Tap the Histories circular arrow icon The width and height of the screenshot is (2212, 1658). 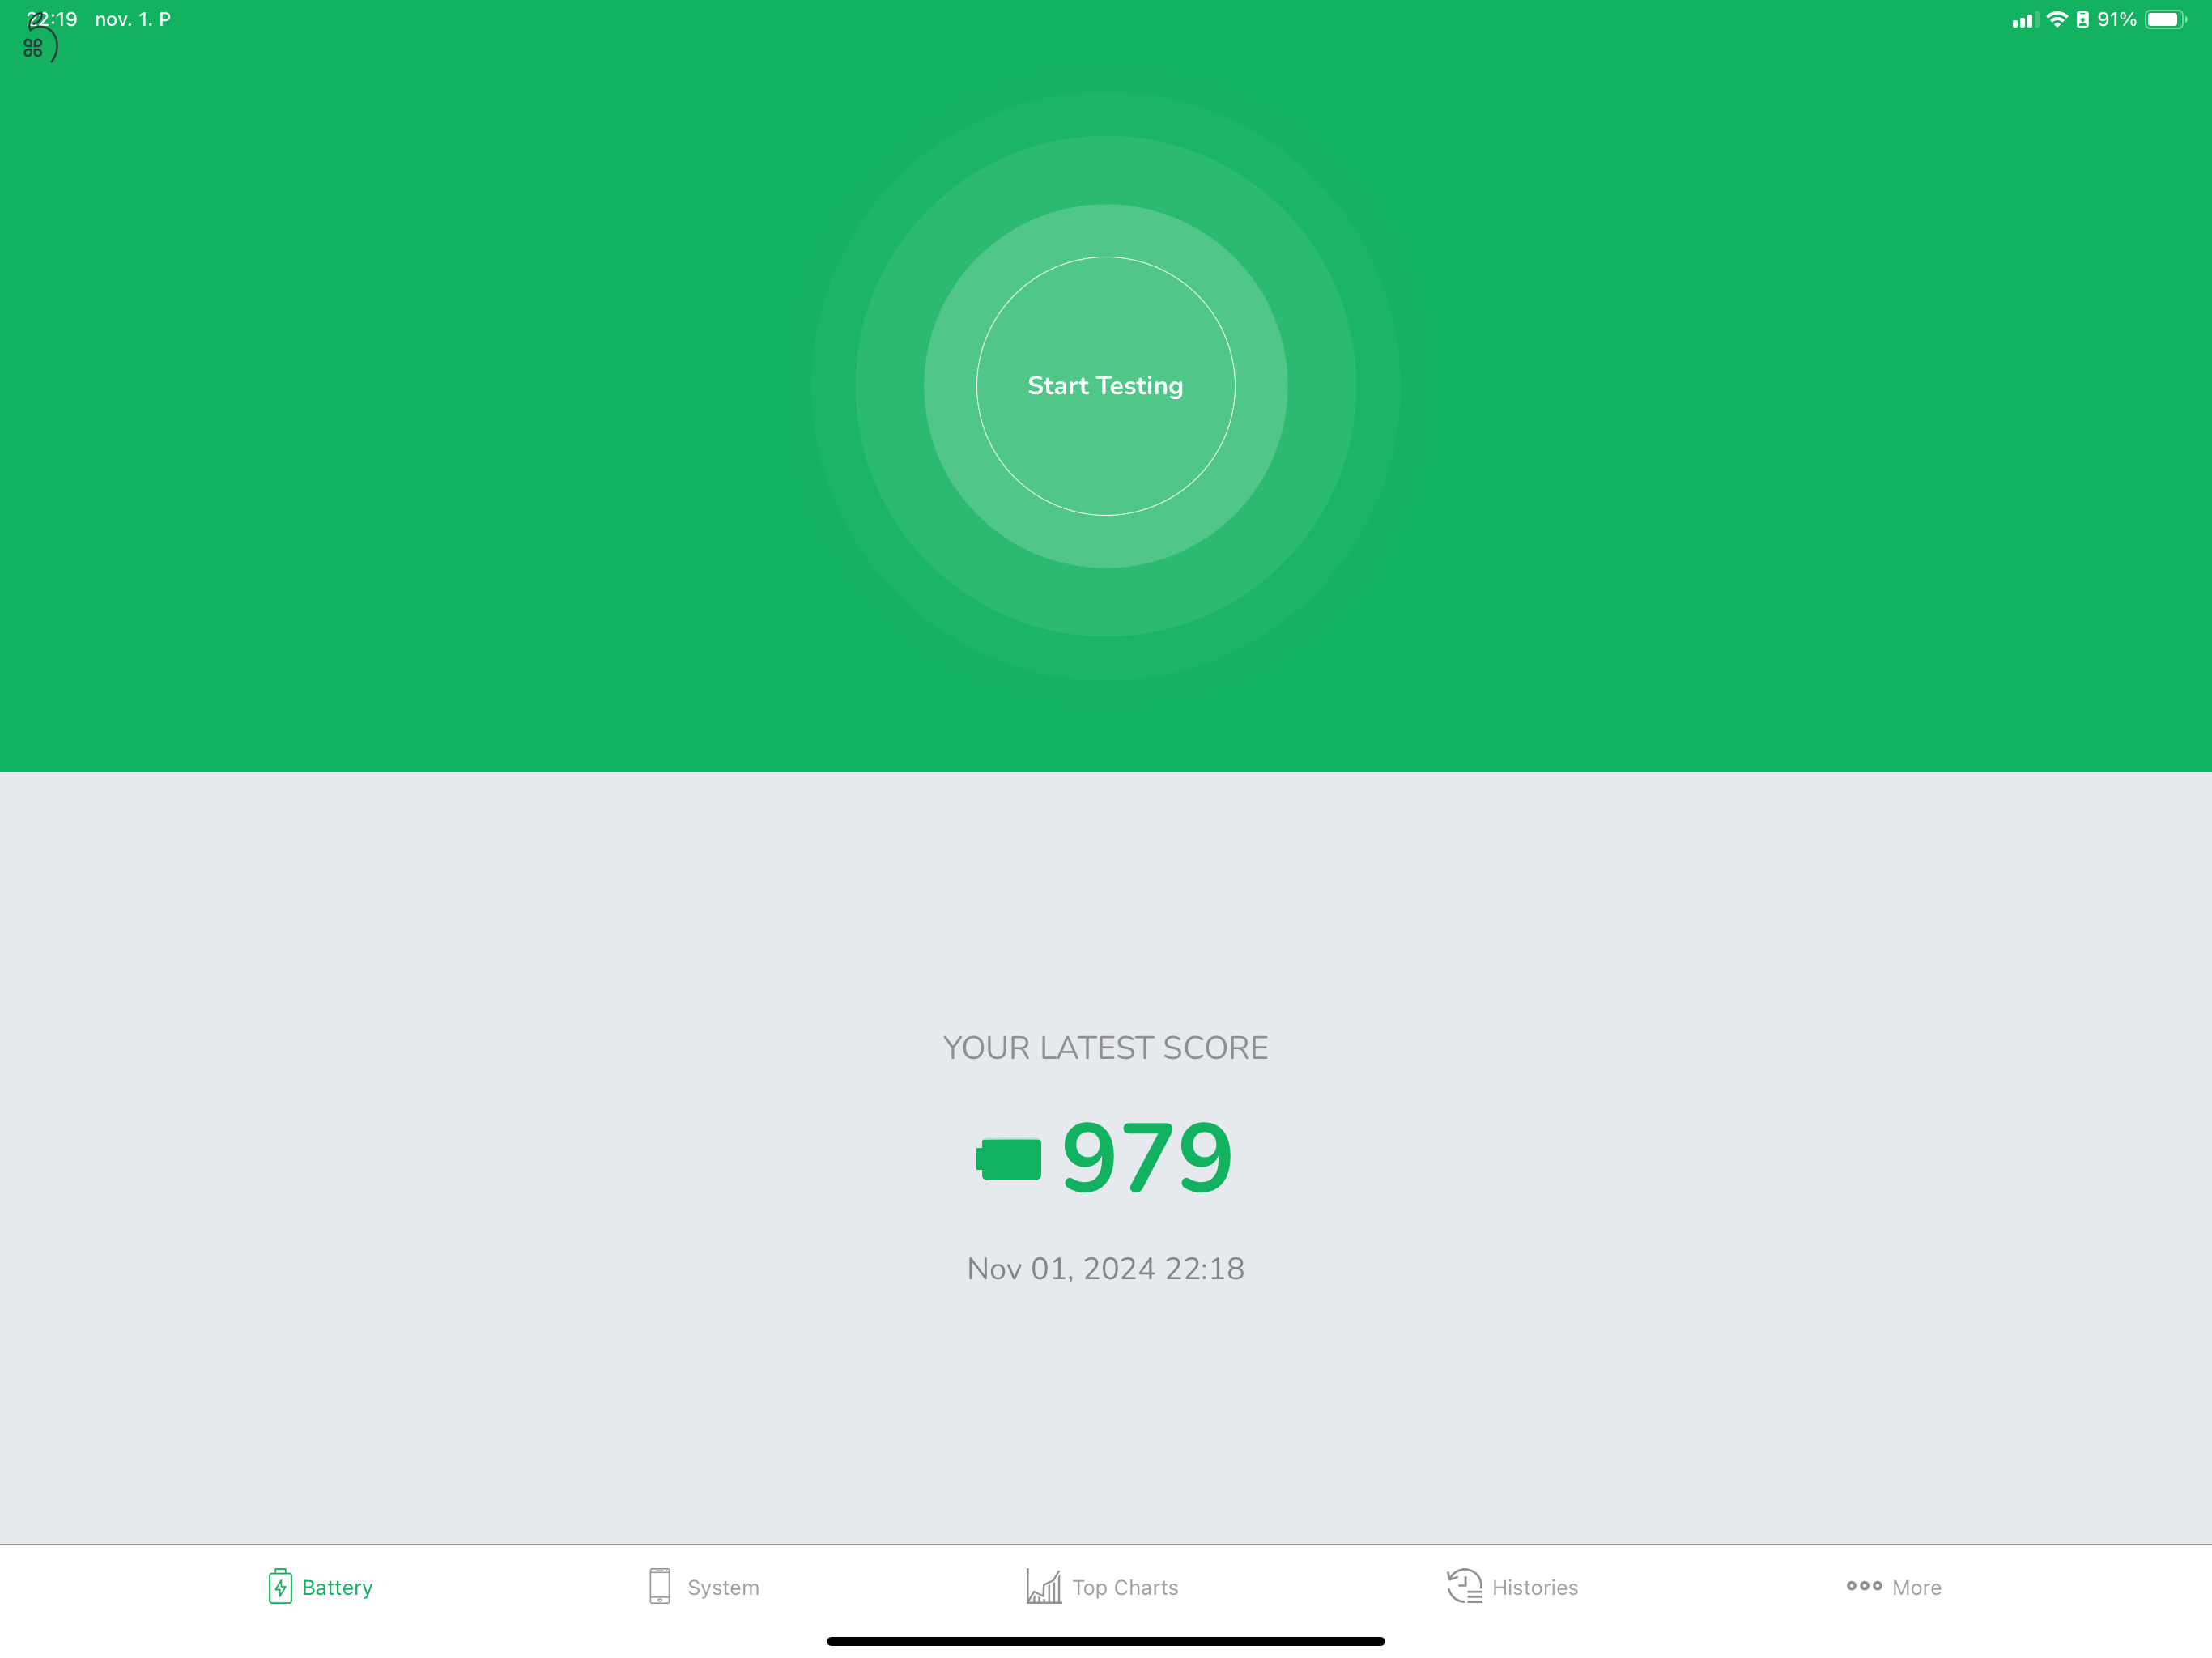(1463, 1587)
